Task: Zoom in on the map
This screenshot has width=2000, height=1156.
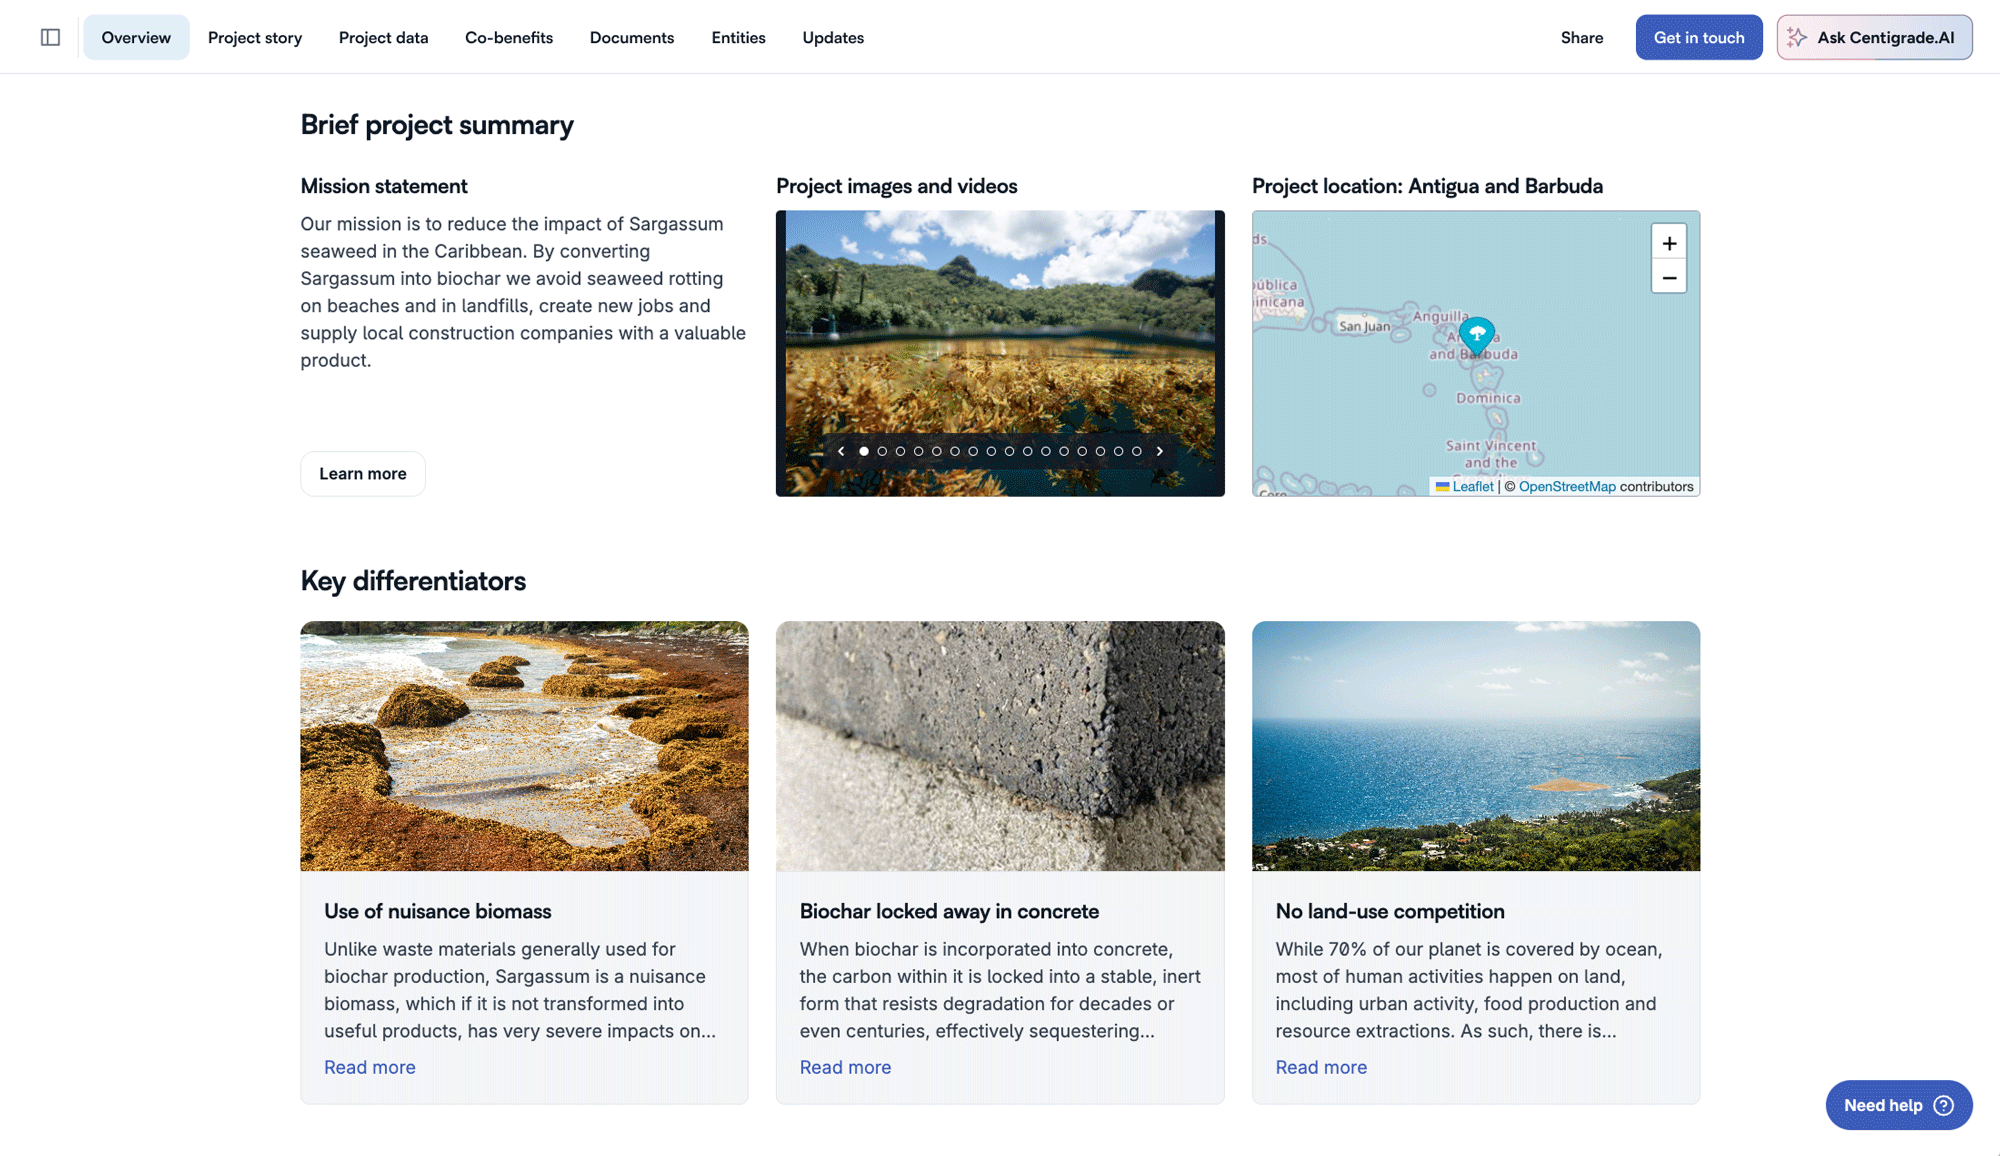Action: point(1668,243)
